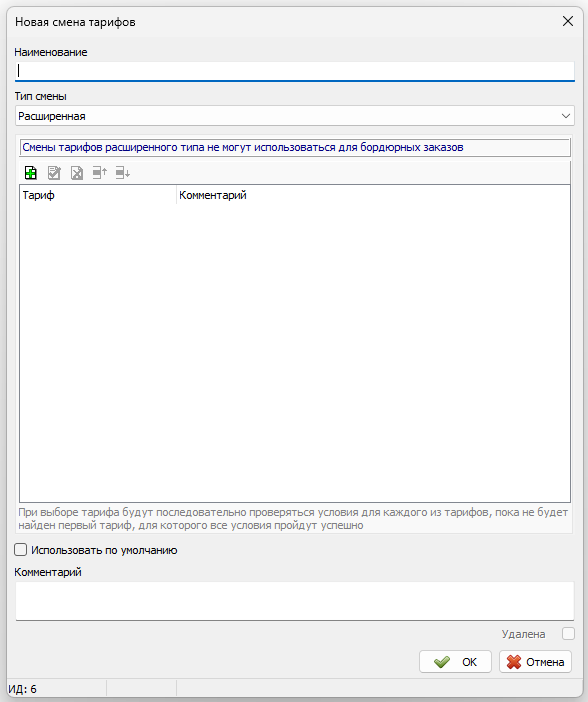Close the 'Новая смена тарифов' dialog
The height and width of the screenshot is (702, 588).
568,21
